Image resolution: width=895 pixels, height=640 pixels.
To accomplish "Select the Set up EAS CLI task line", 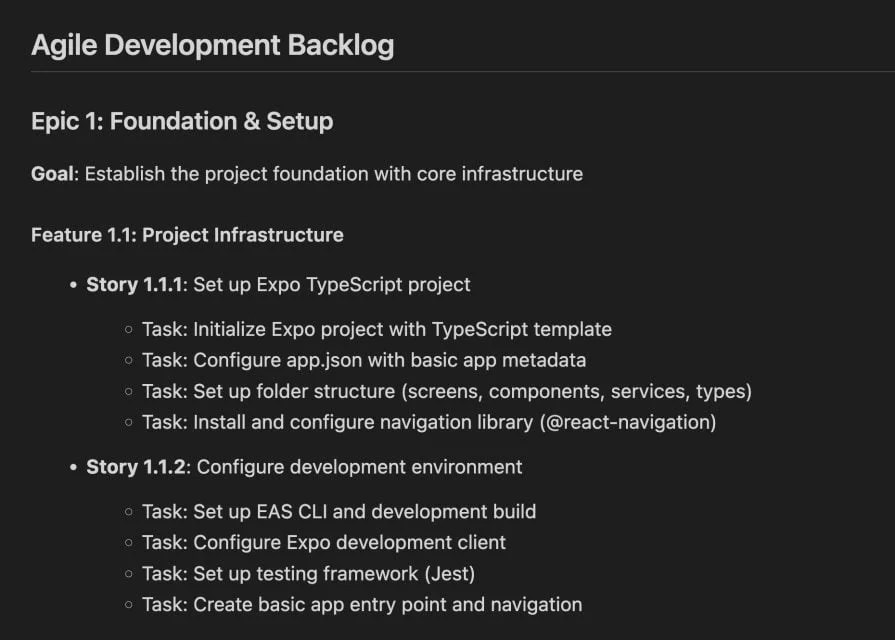I will click(x=339, y=512).
